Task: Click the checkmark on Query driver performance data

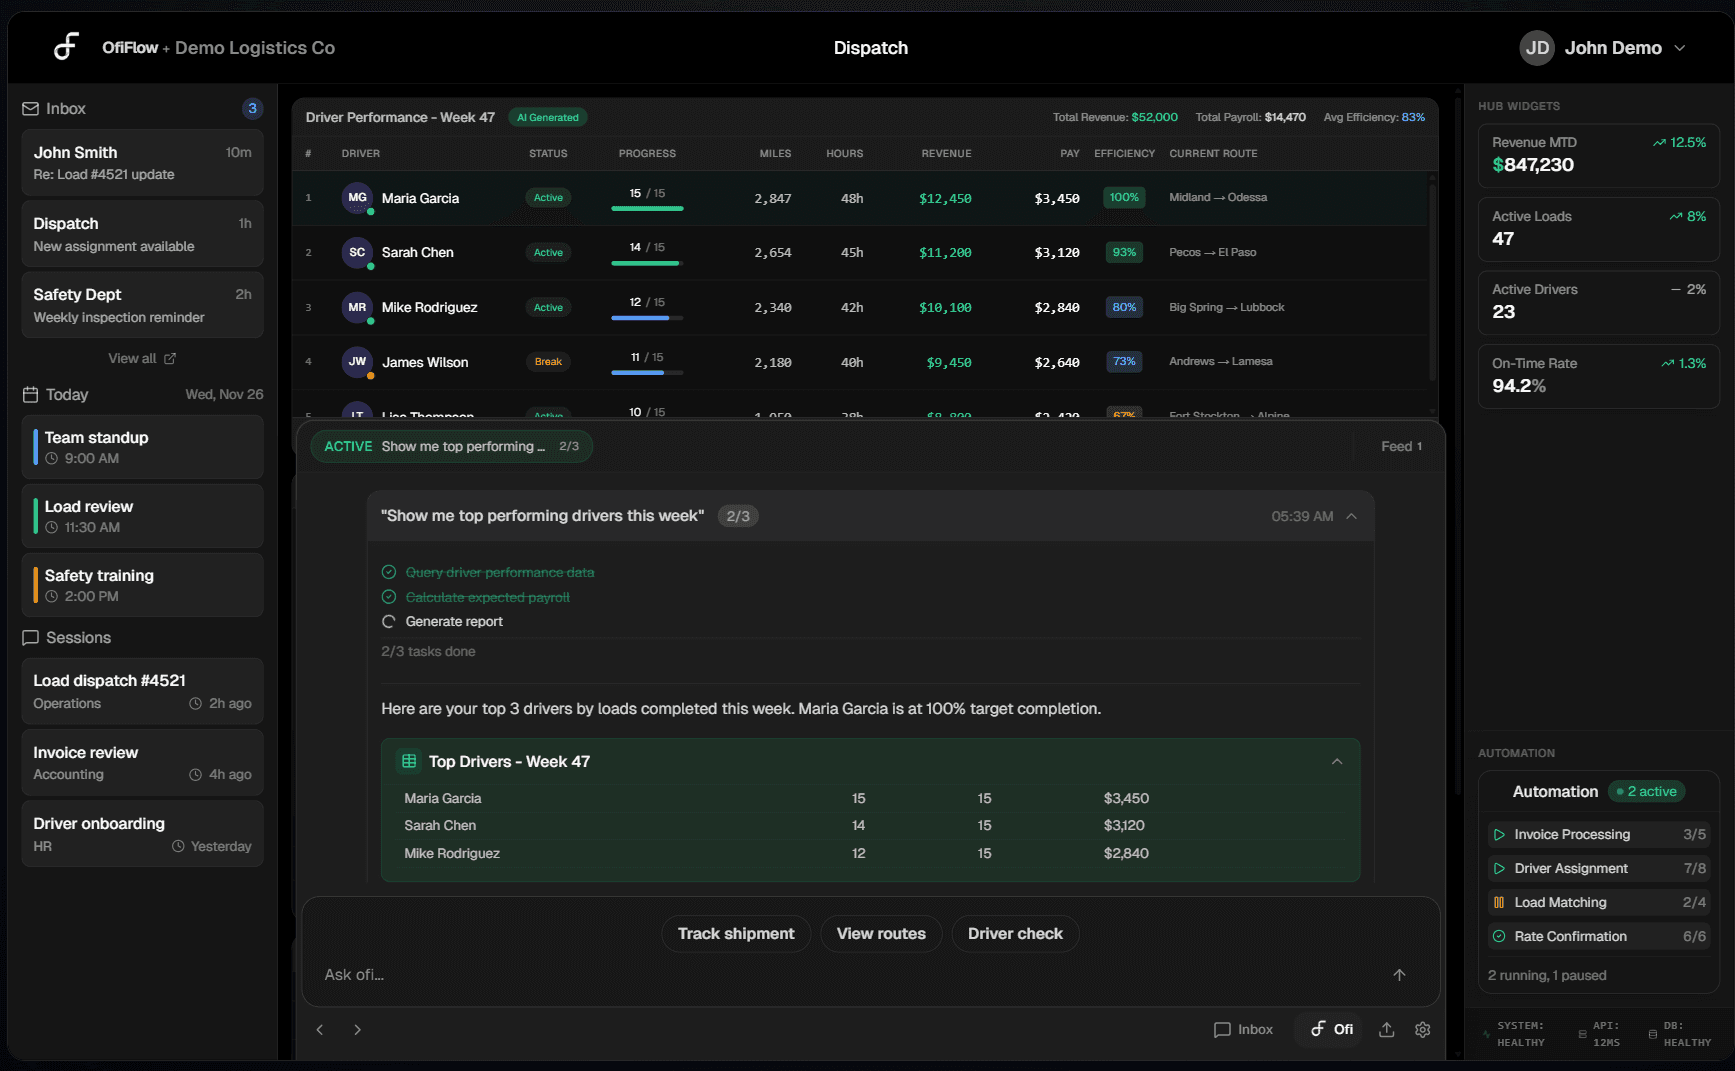Action: click(x=388, y=572)
